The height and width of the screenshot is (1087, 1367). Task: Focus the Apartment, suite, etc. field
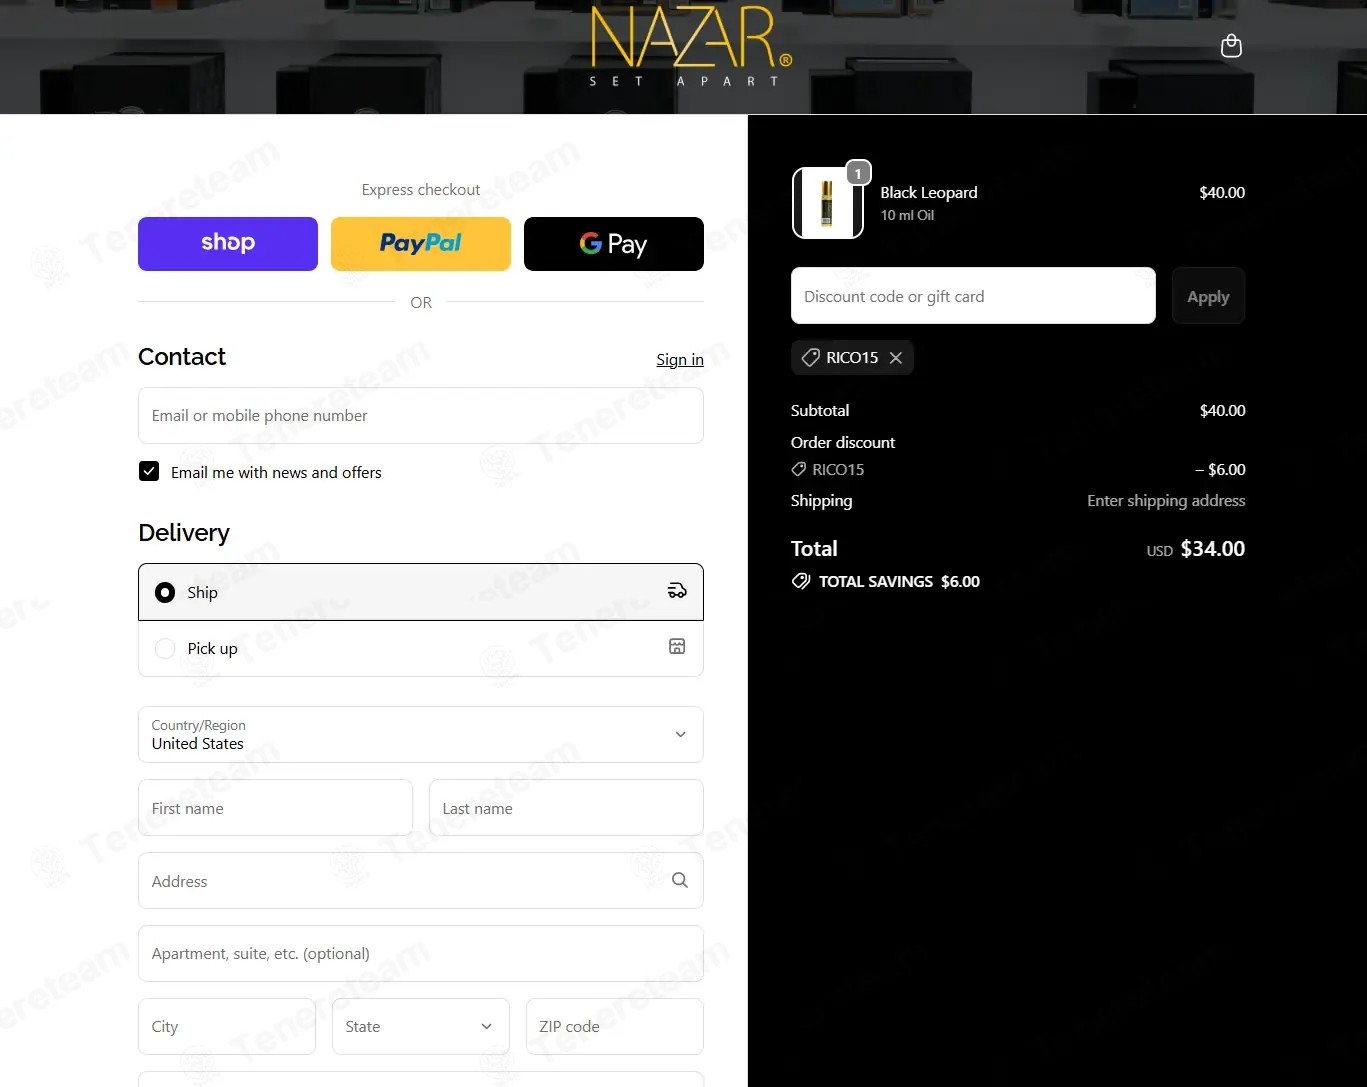(x=421, y=954)
